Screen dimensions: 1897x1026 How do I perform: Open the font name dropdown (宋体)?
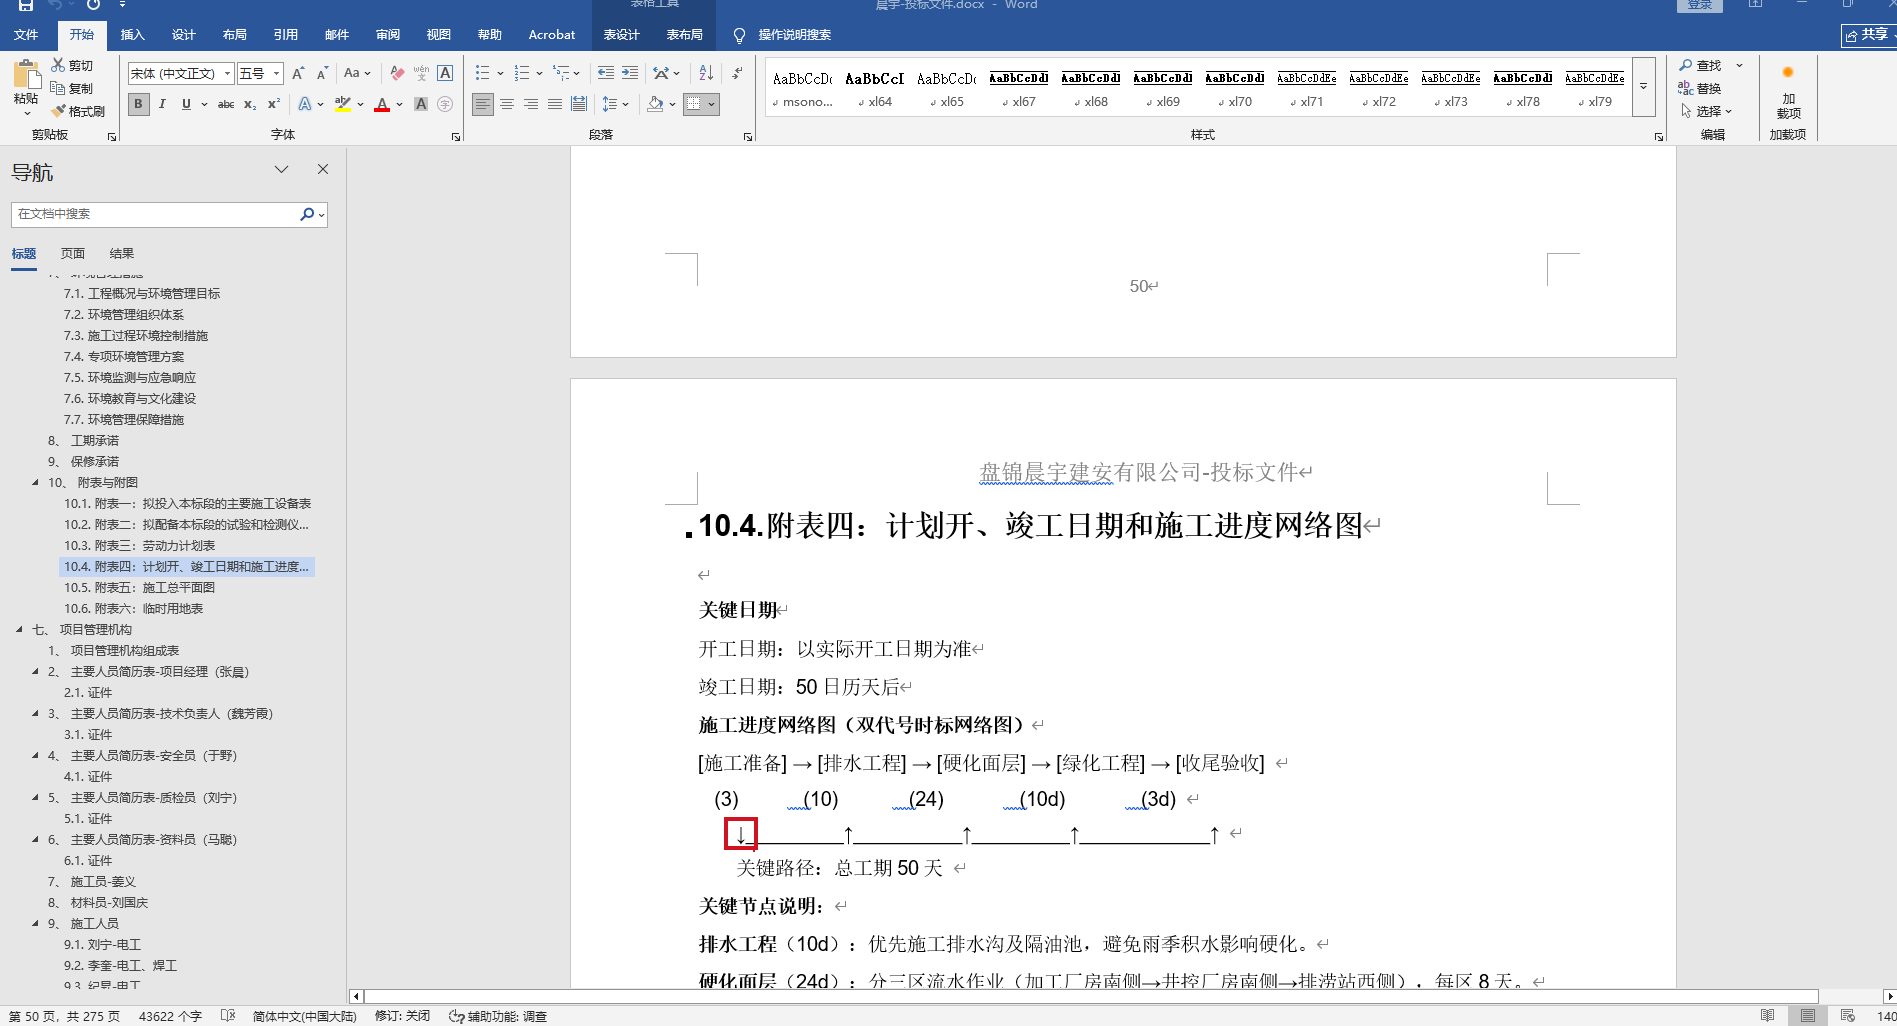coord(227,74)
